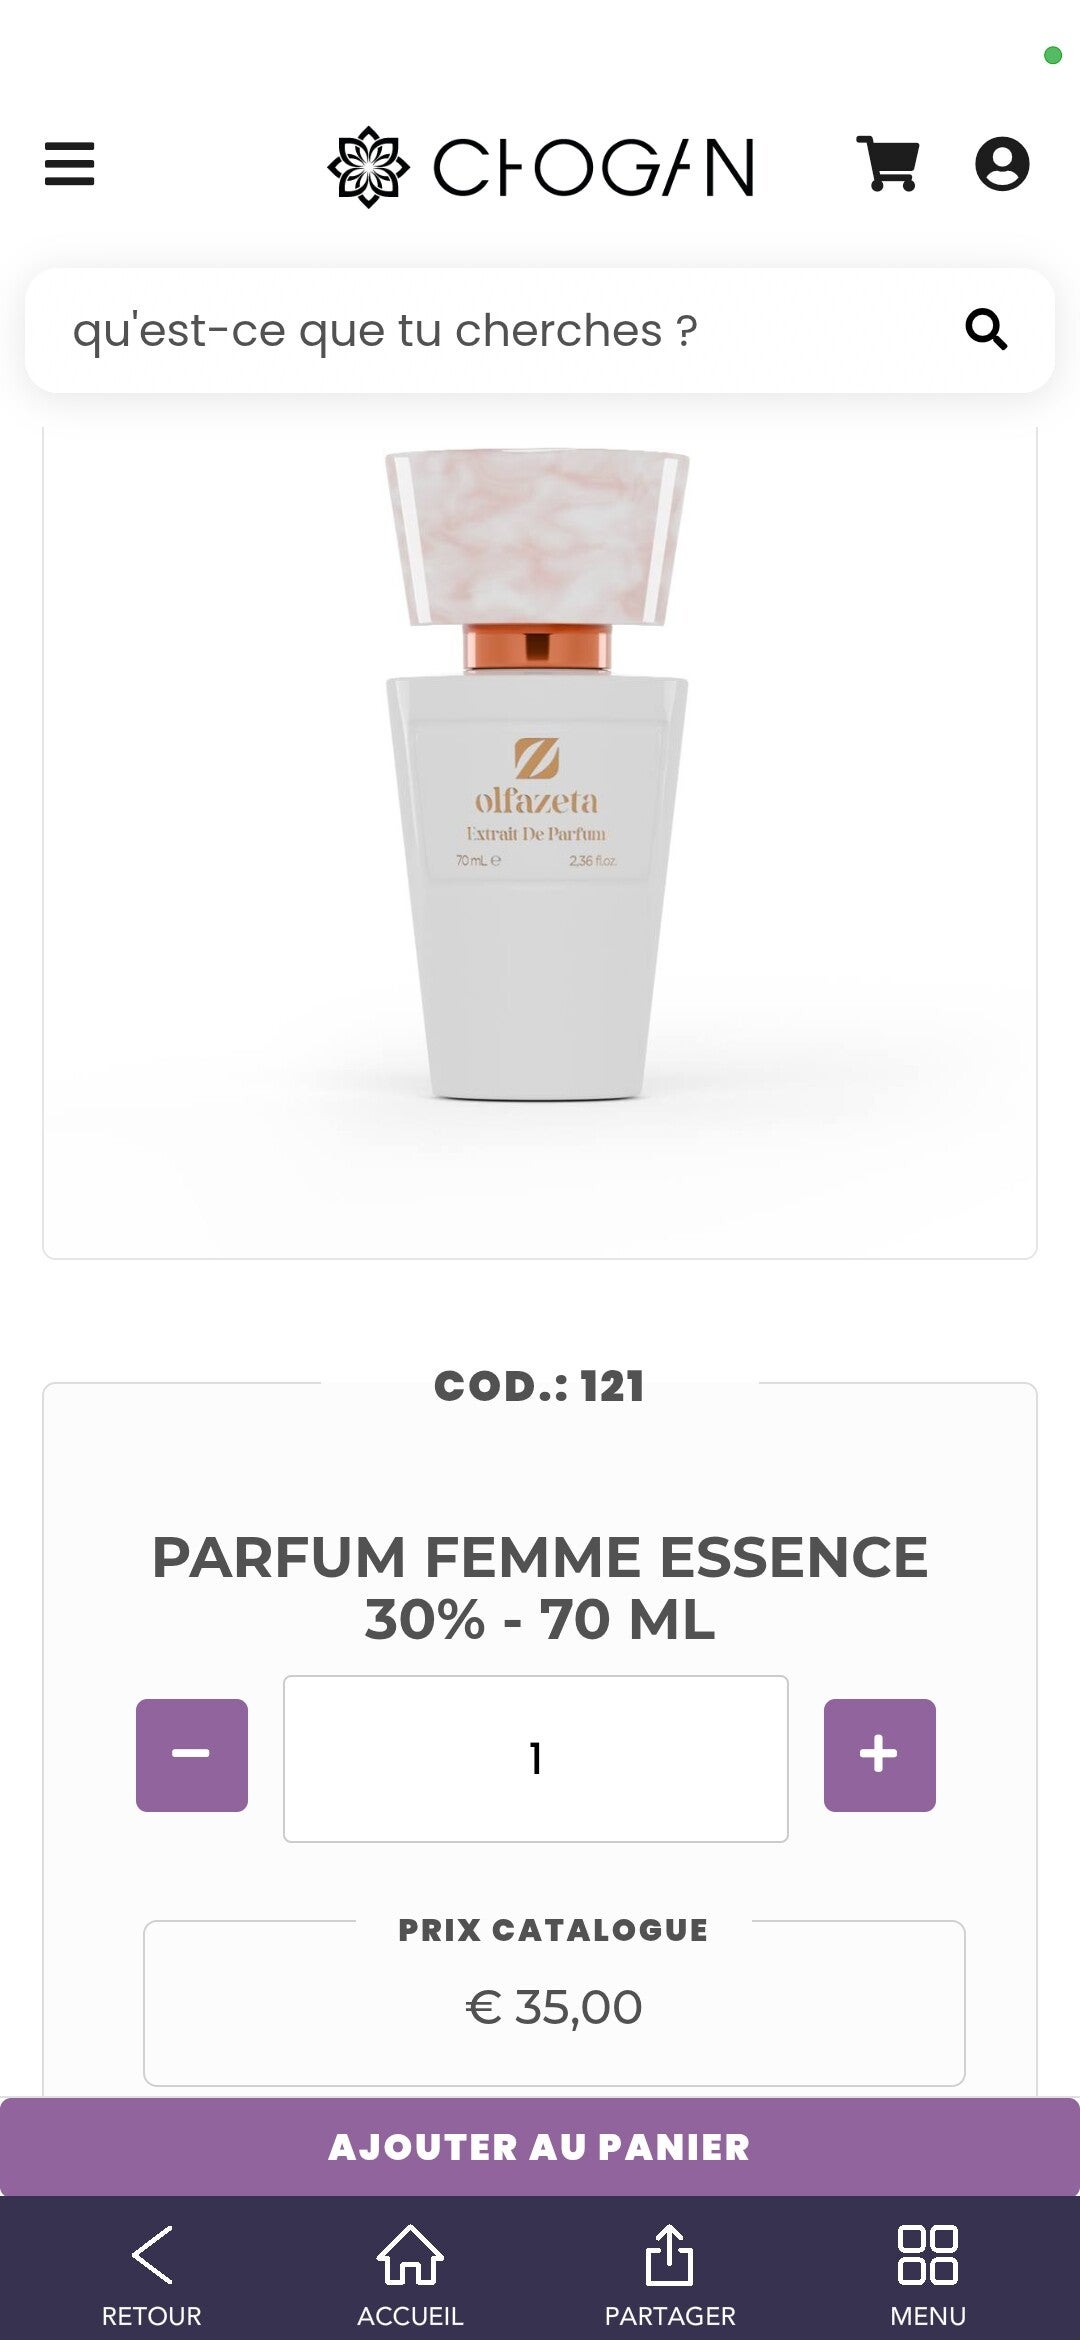This screenshot has width=1080, height=2340.
Task: Focus the 'qu'est-ce que tu cherches' search box
Action: [x=540, y=330]
